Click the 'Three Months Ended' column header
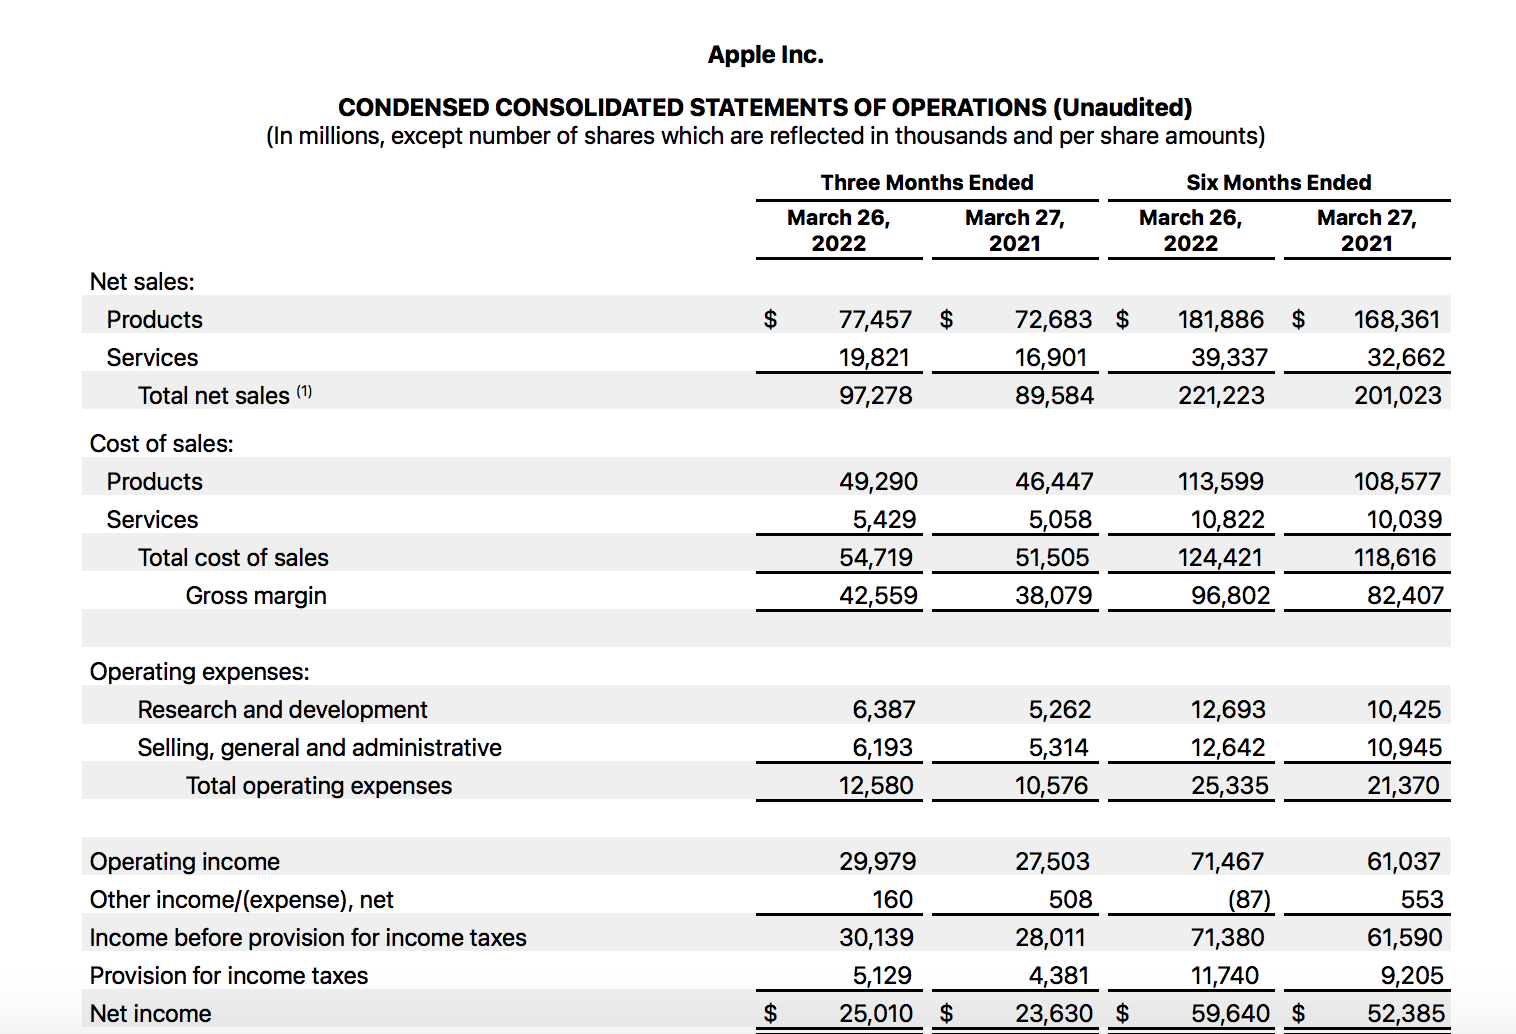Viewport: 1516px width, 1034px height. pos(927,182)
